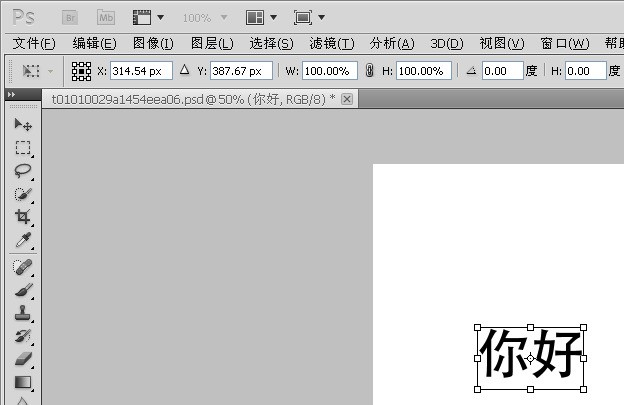Open the transform tool preset picker
Screen dimensions: 624x405
pyautogui.click(x=37, y=71)
